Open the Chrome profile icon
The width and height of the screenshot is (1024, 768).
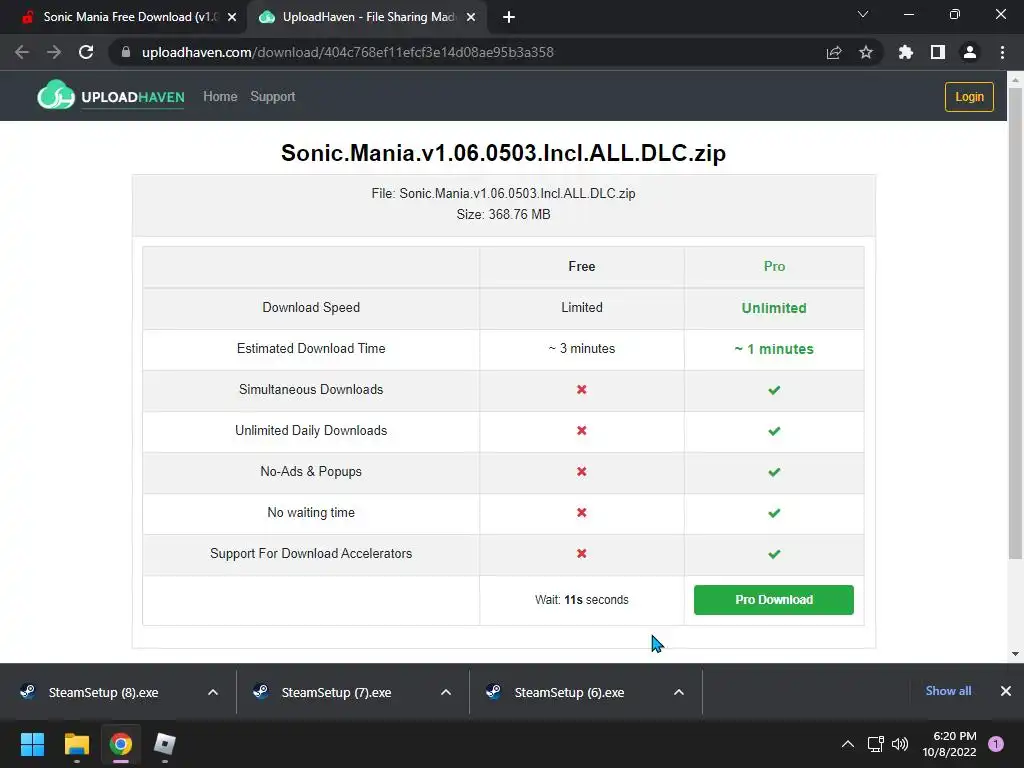pyautogui.click(x=970, y=52)
